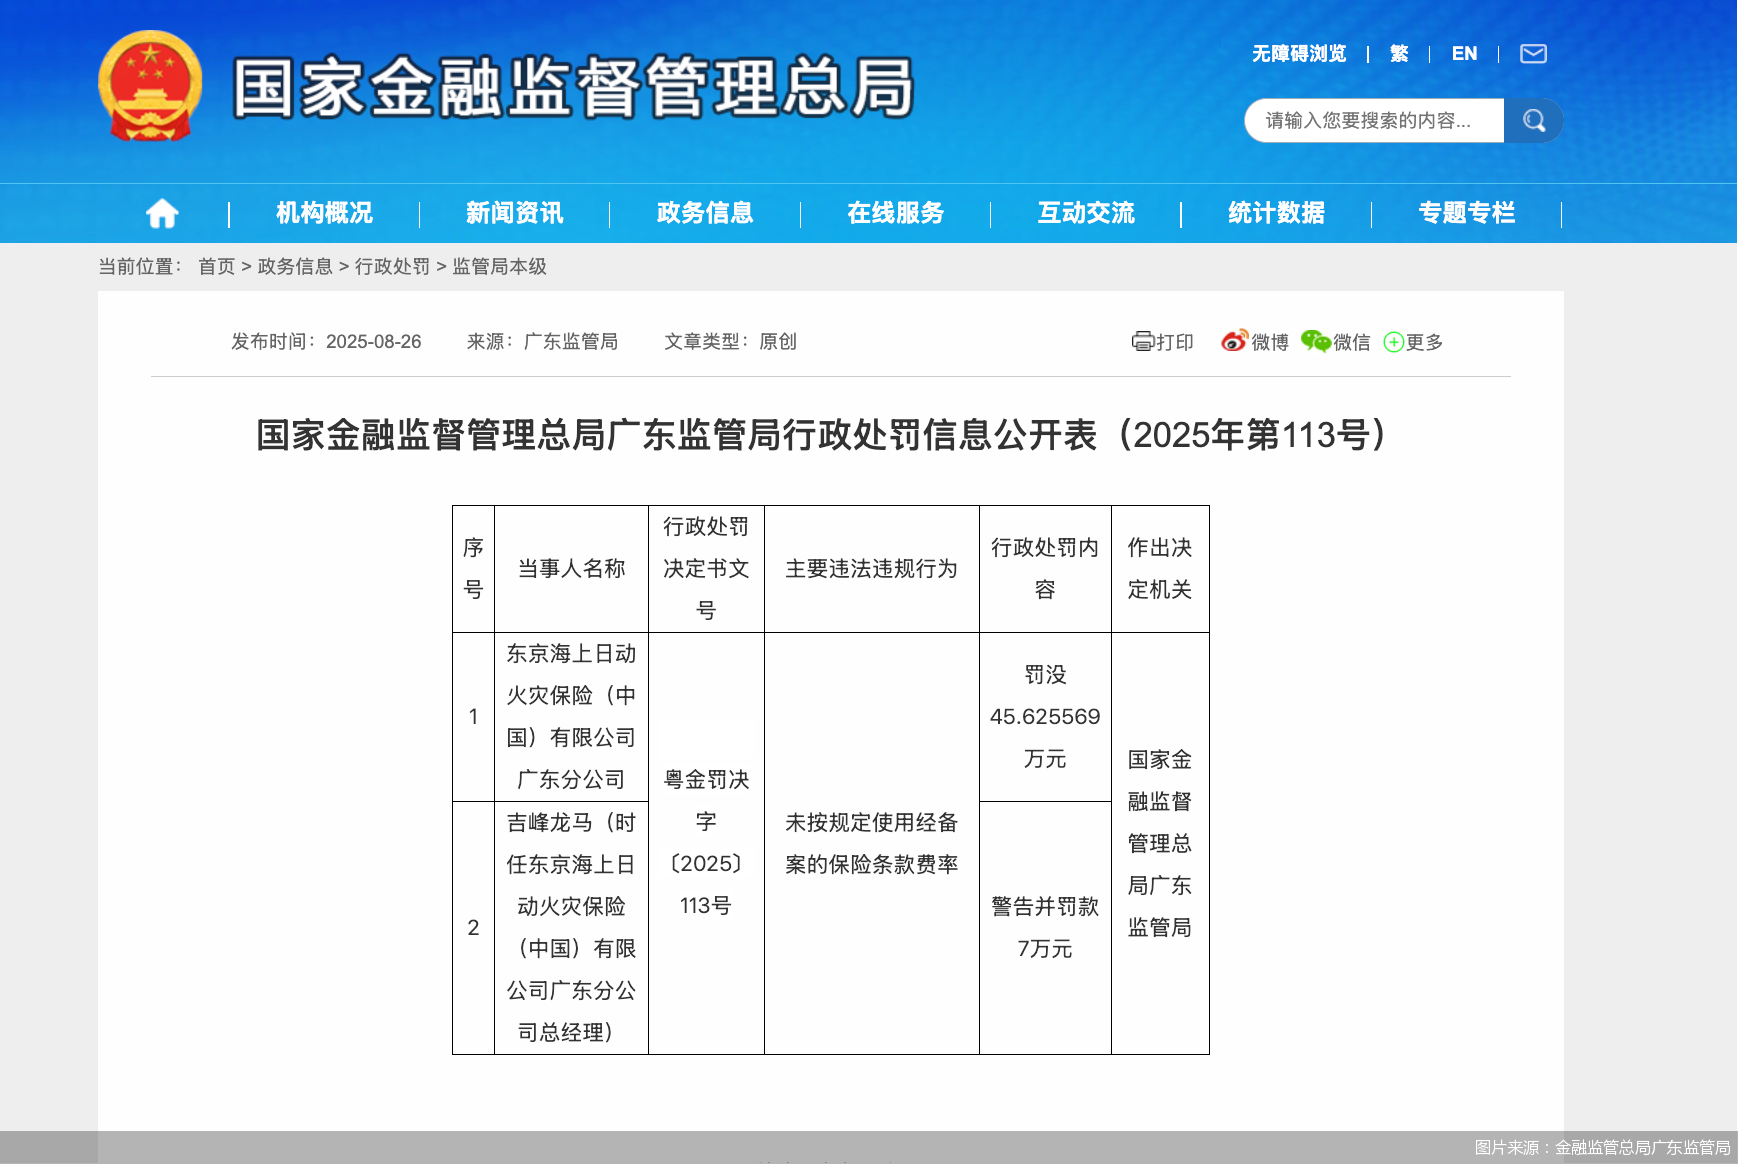The width and height of the screenshot is (1738, 1164).
Task: Click the article title with 第113号
Action: click(x=821, y=435)
